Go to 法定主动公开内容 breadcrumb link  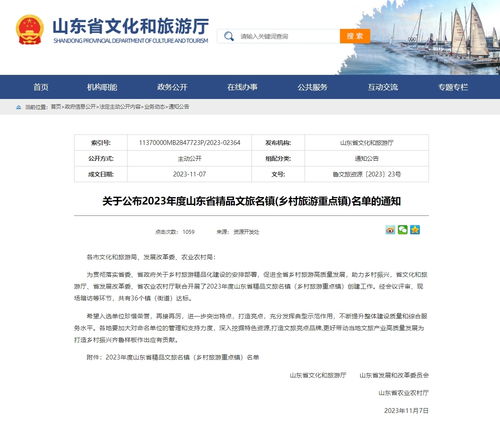120,107
